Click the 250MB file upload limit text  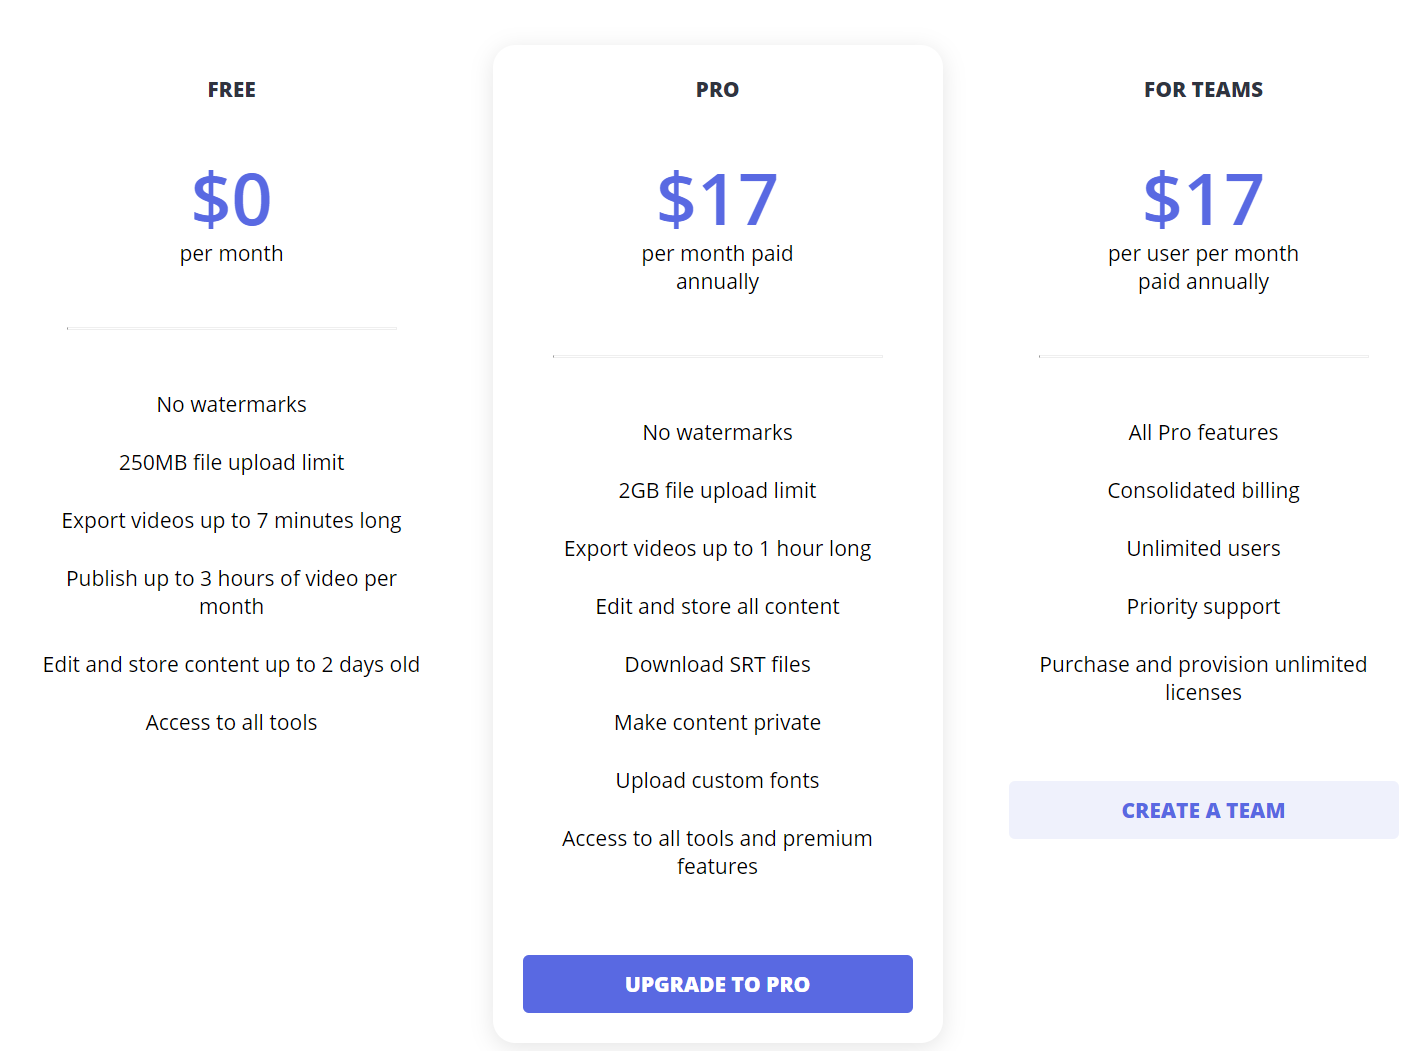point(231,462)
